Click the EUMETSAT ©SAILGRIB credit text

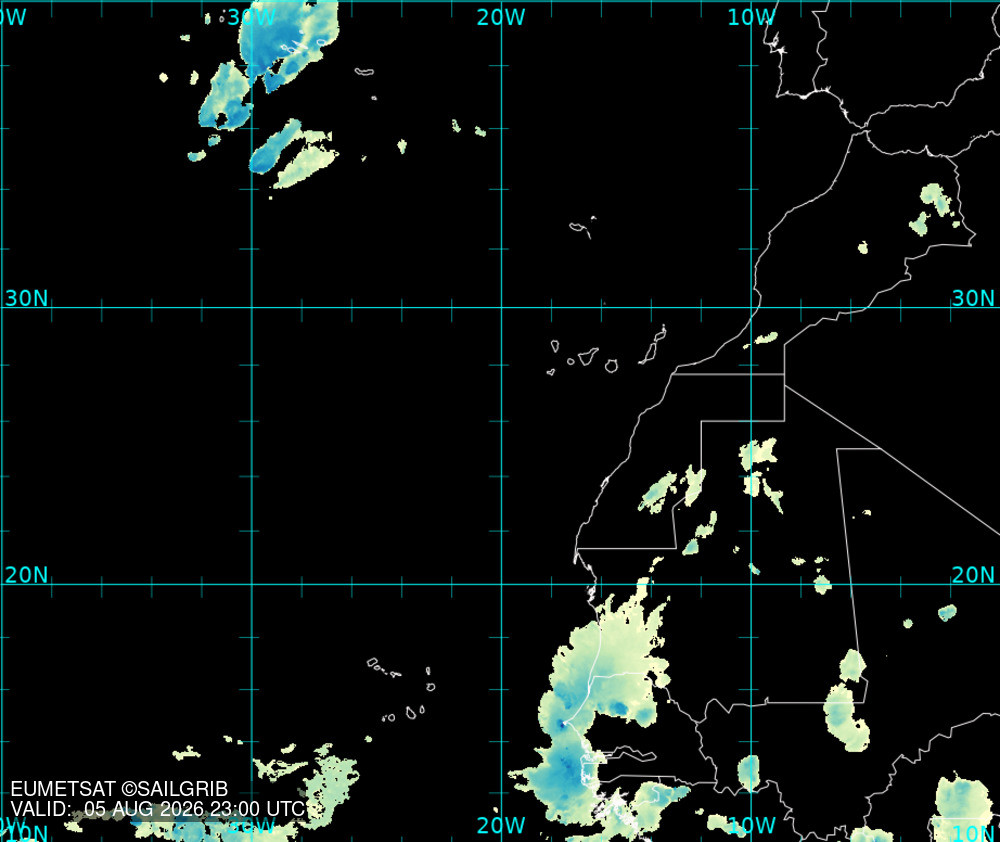[x=119, y=789]
